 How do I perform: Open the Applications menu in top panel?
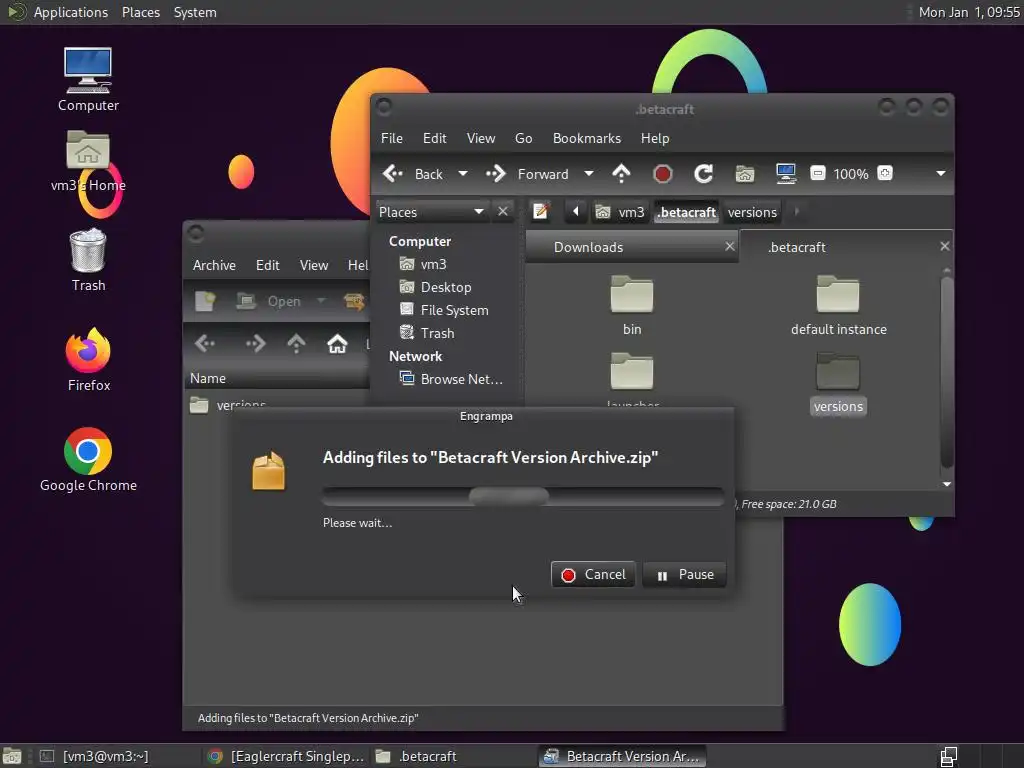[71, 12]
